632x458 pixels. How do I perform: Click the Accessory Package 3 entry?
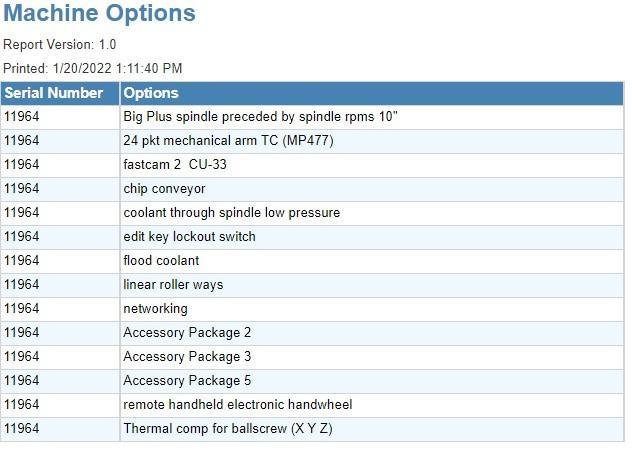(187, 356)
